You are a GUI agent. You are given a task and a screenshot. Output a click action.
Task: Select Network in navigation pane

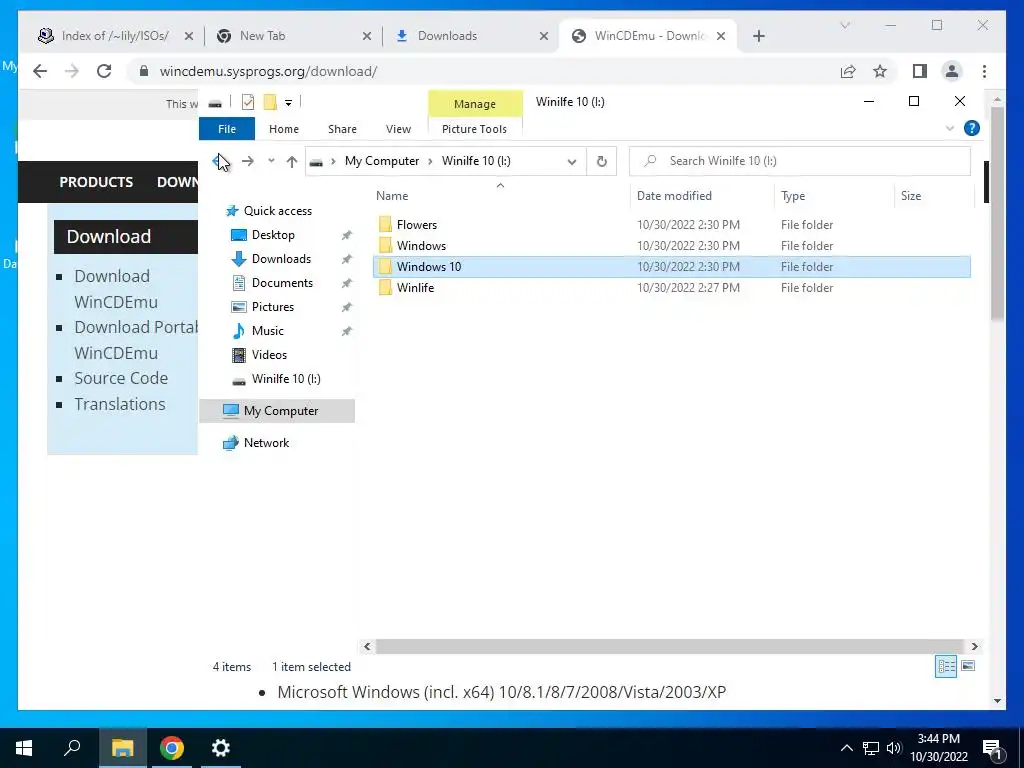pyautogui.click(x=266, y=443)
